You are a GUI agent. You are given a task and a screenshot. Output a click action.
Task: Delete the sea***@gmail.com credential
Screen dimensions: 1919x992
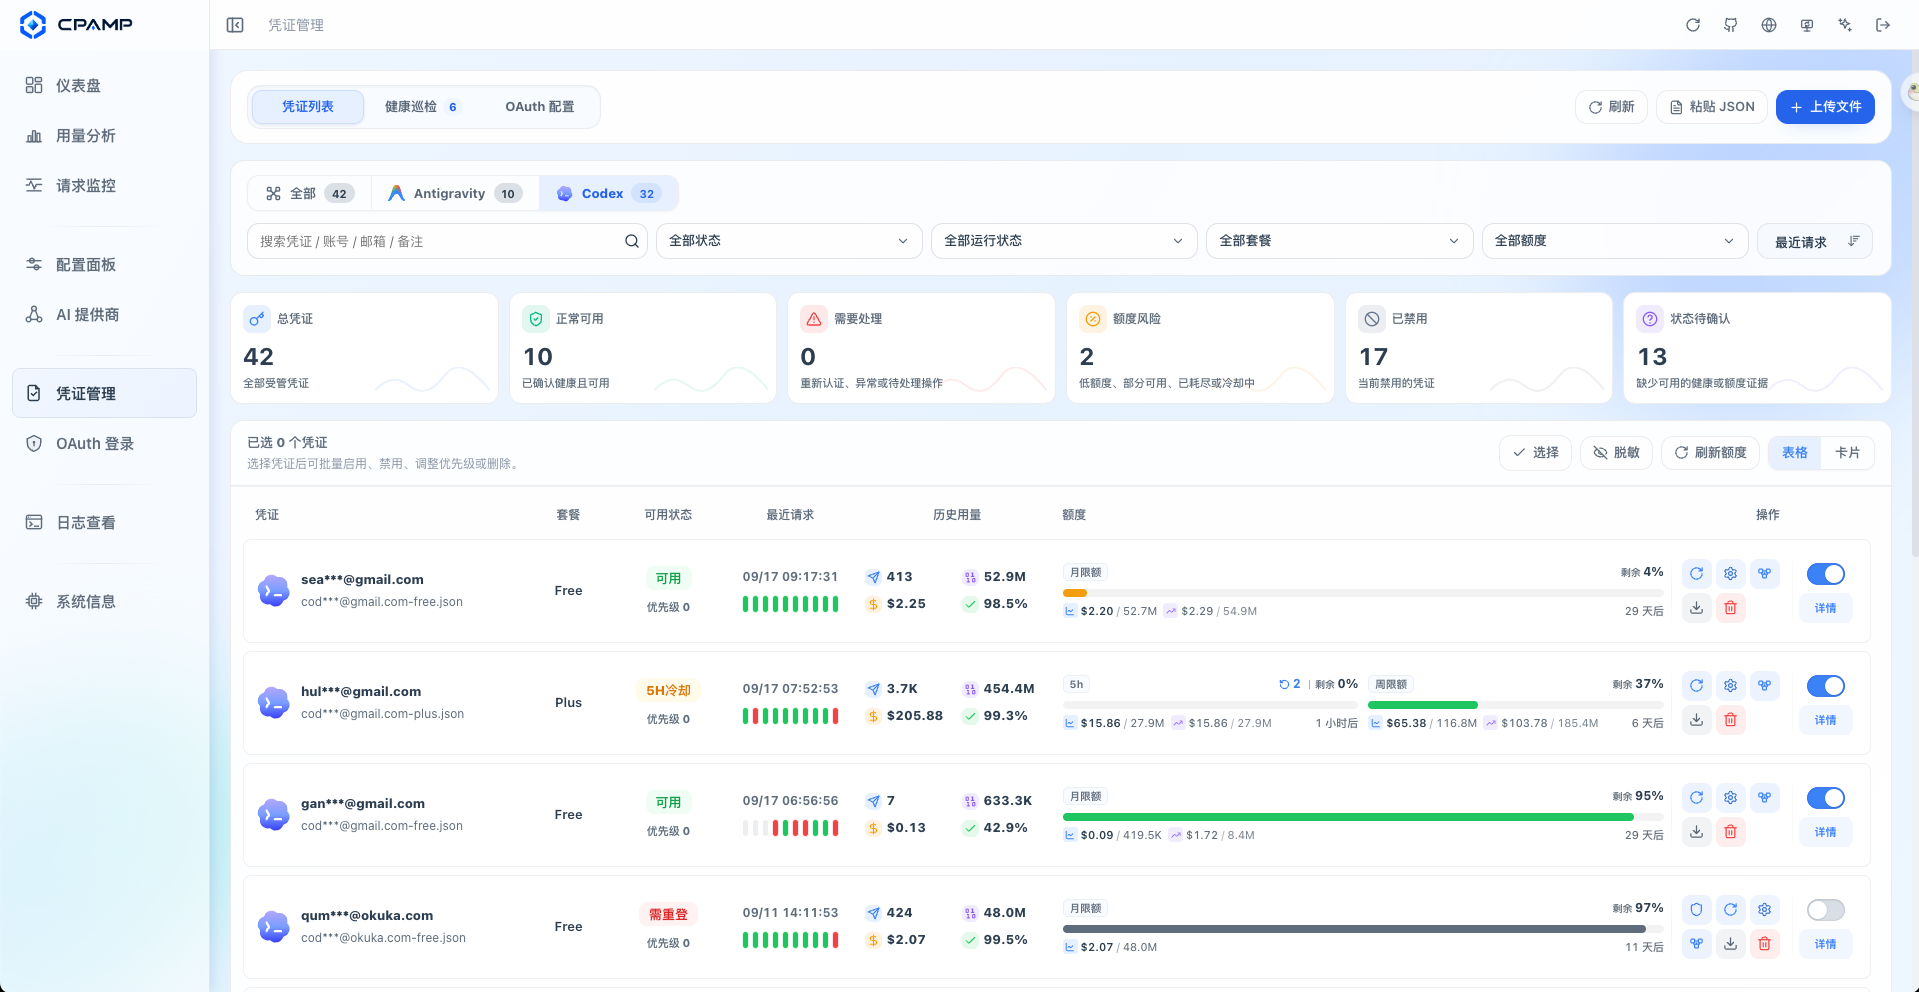[x=1730, y=608]
